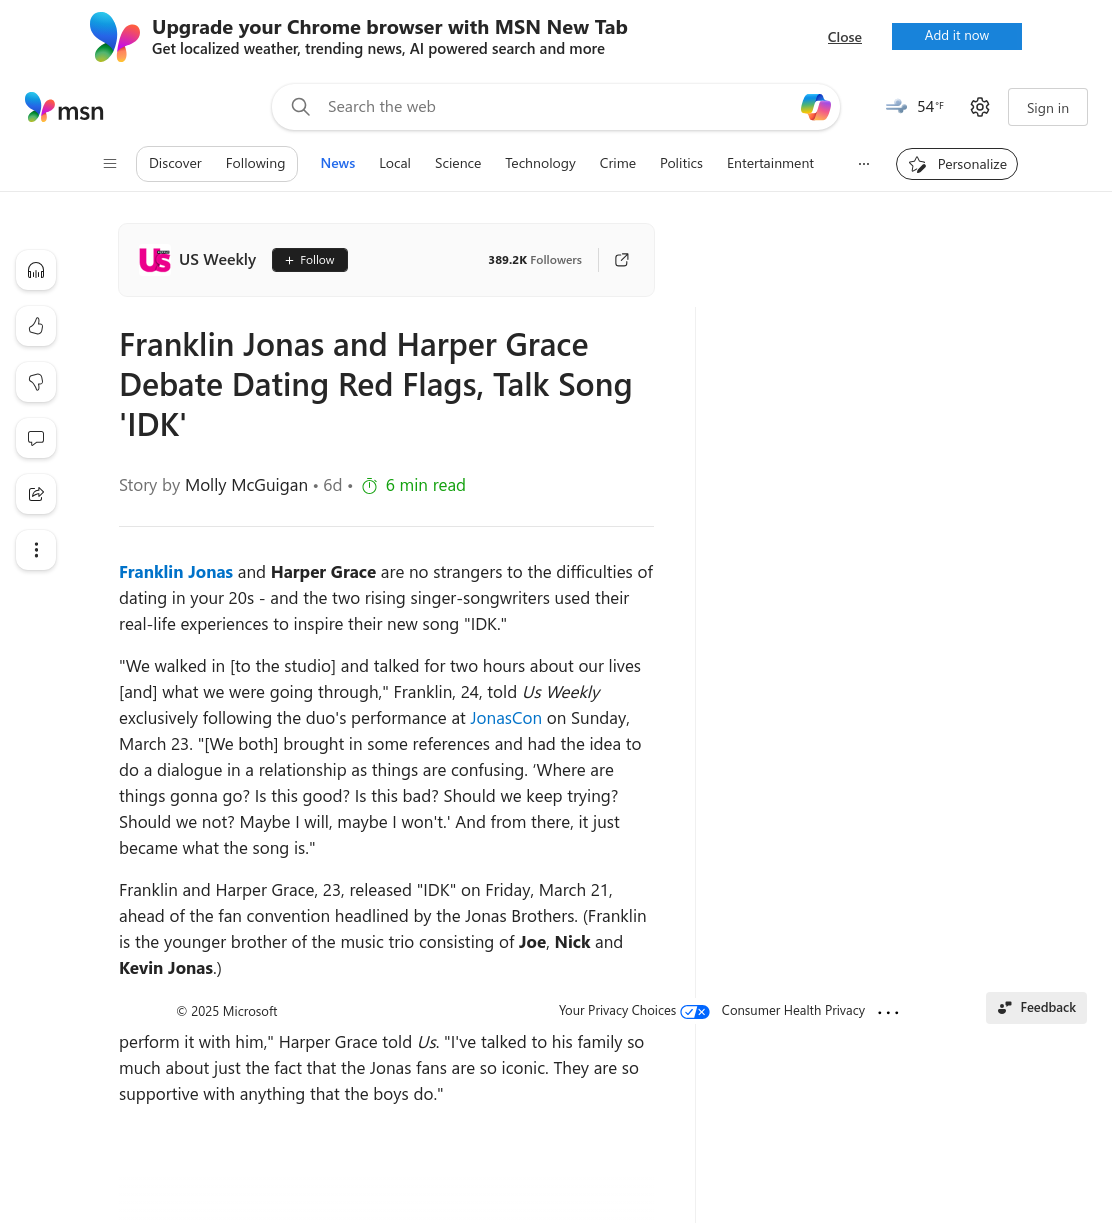The image size is (1112, 1223).
Task: Click the US Weekly logo icon
Action: 155,260
